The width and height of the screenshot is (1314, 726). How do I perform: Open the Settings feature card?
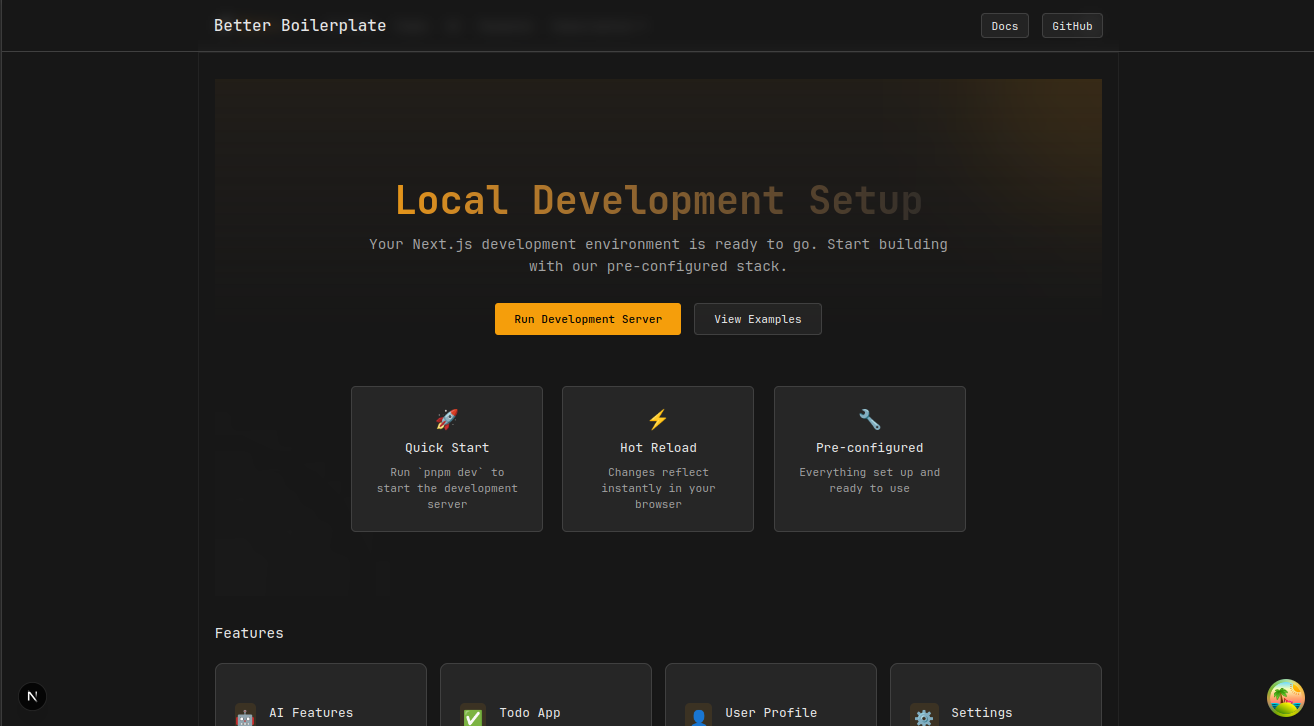point(996,695)
